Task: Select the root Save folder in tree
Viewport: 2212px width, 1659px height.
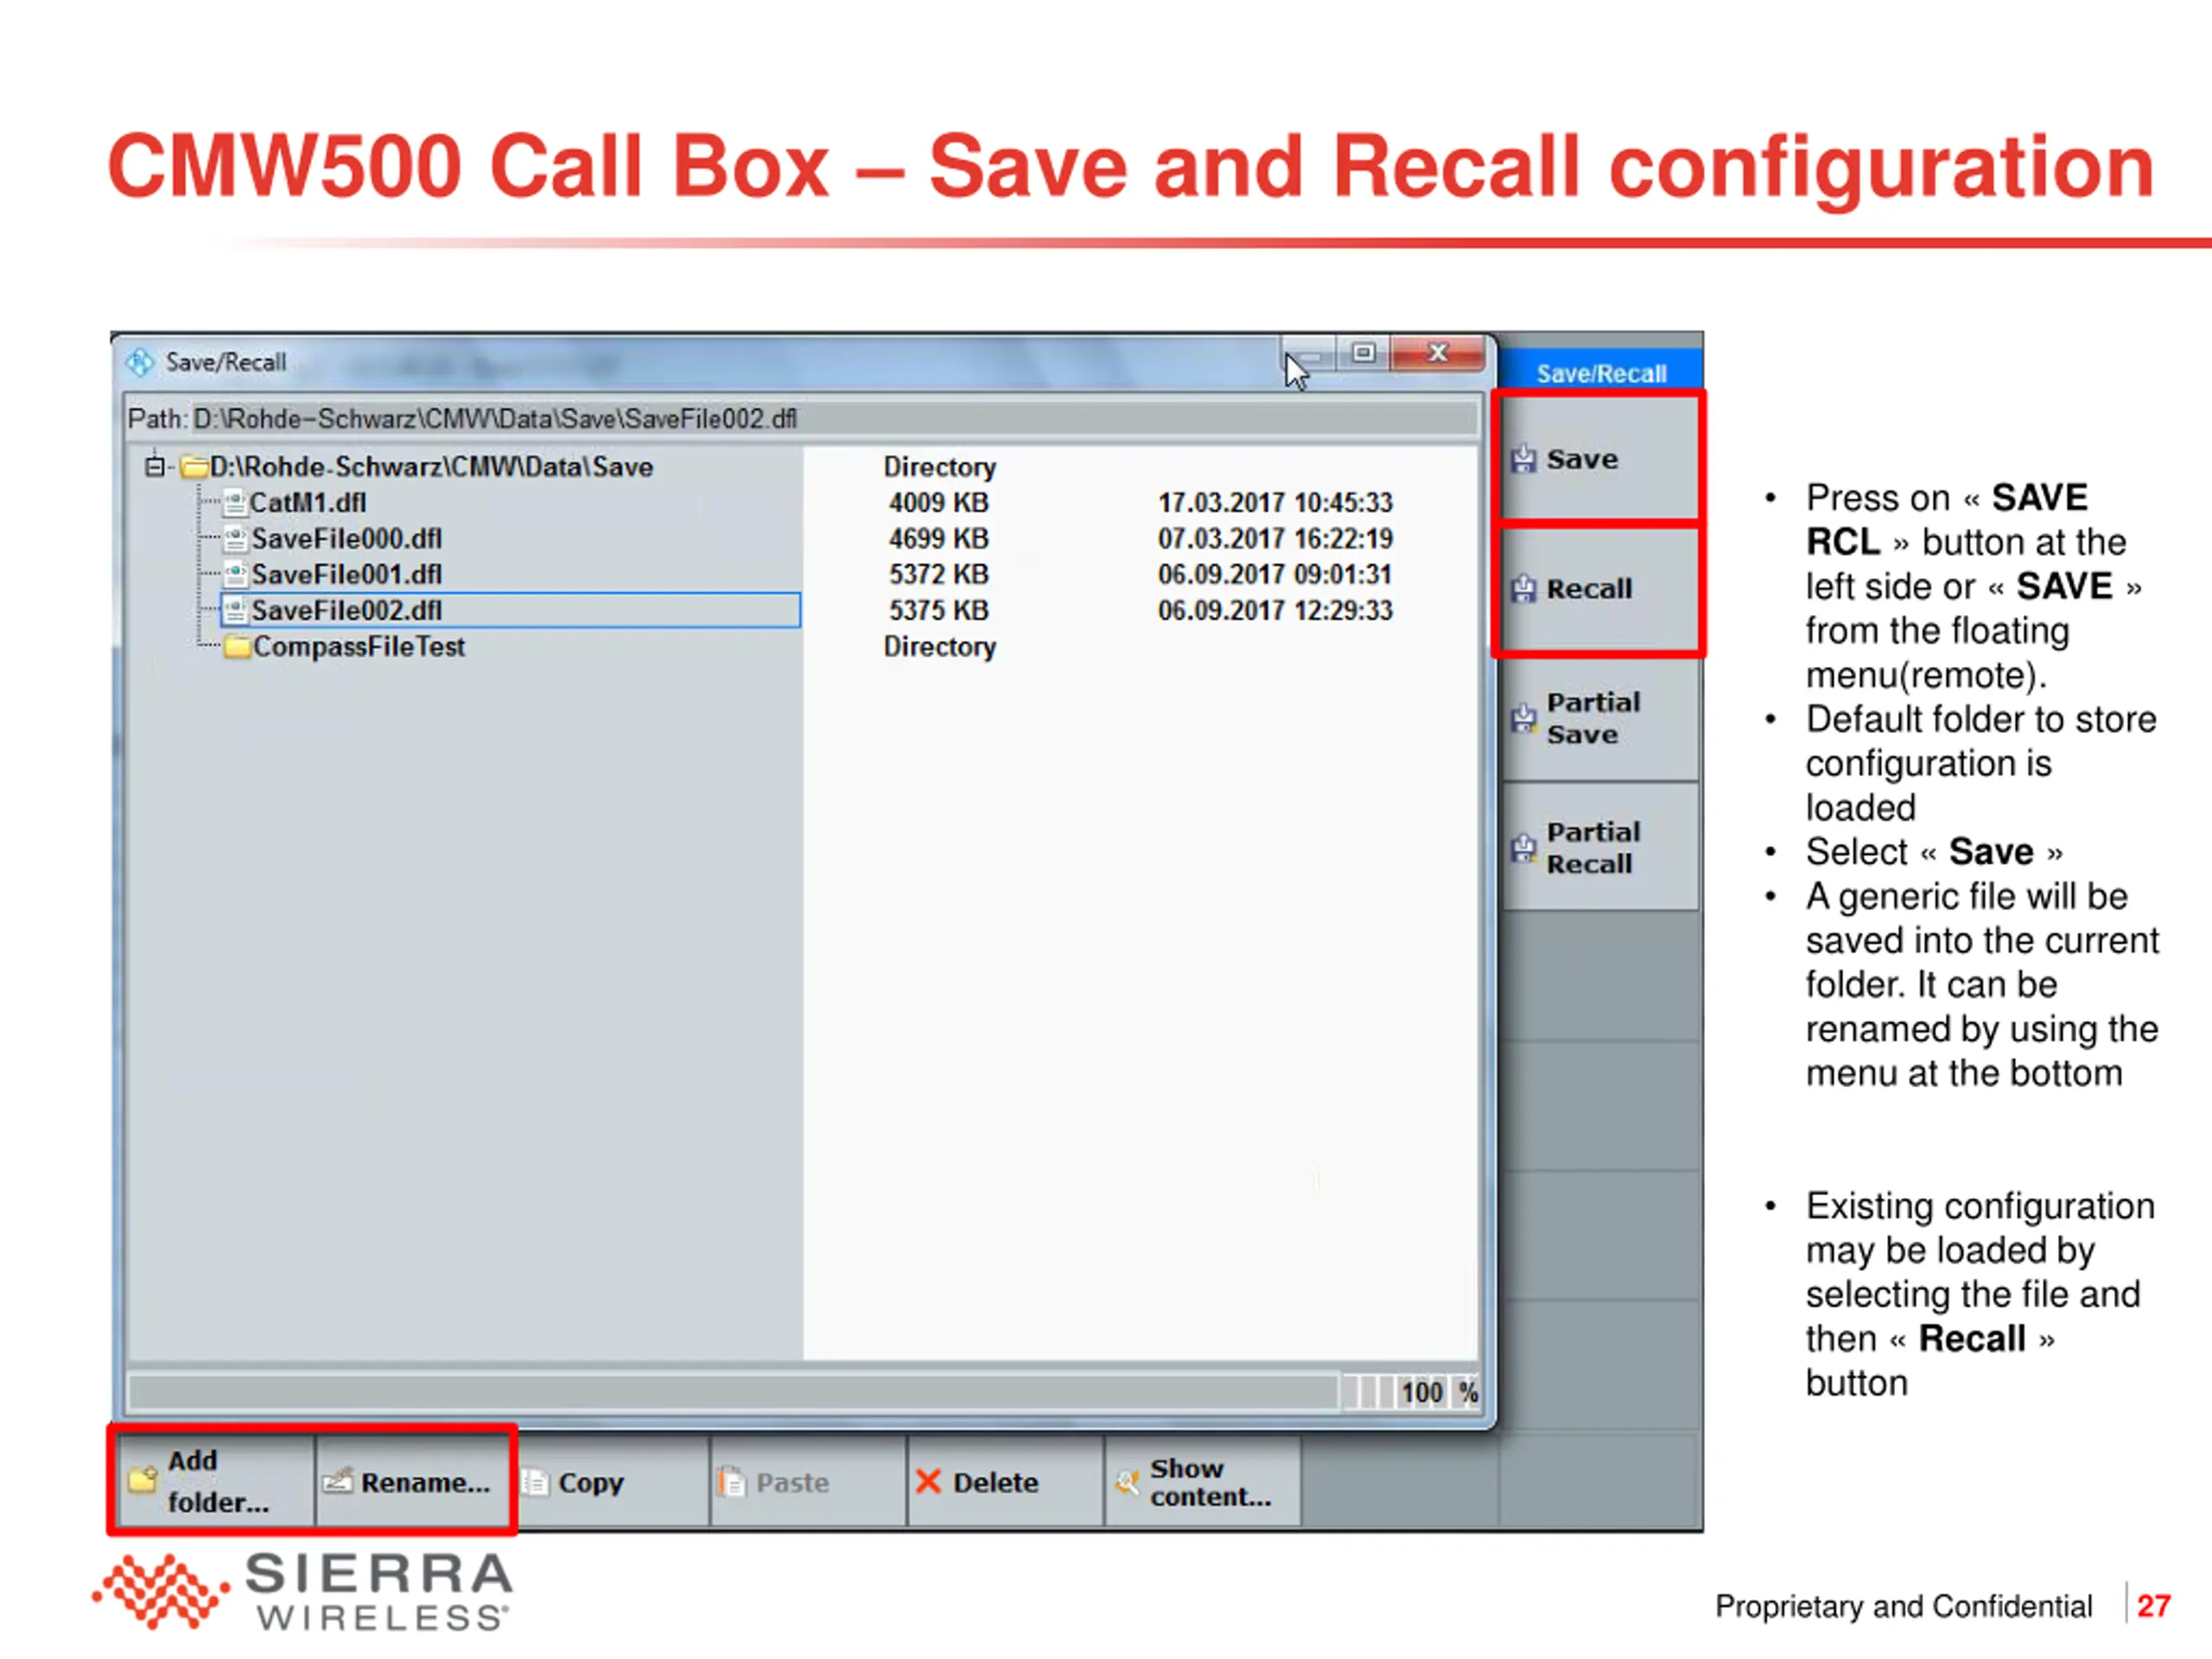Action: pos(431,467)
